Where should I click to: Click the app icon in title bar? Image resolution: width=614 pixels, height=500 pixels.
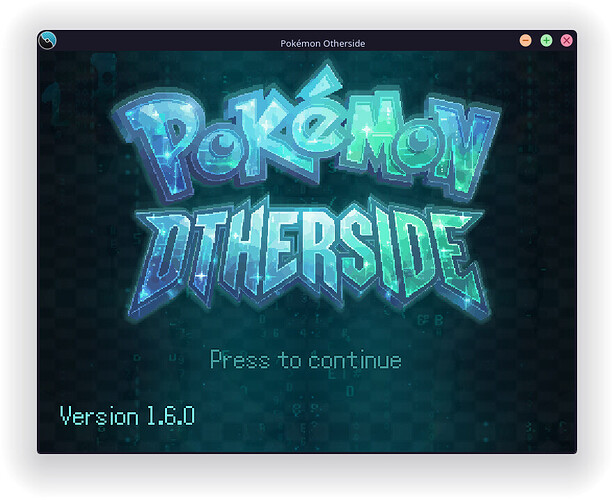tap(47, 40)
